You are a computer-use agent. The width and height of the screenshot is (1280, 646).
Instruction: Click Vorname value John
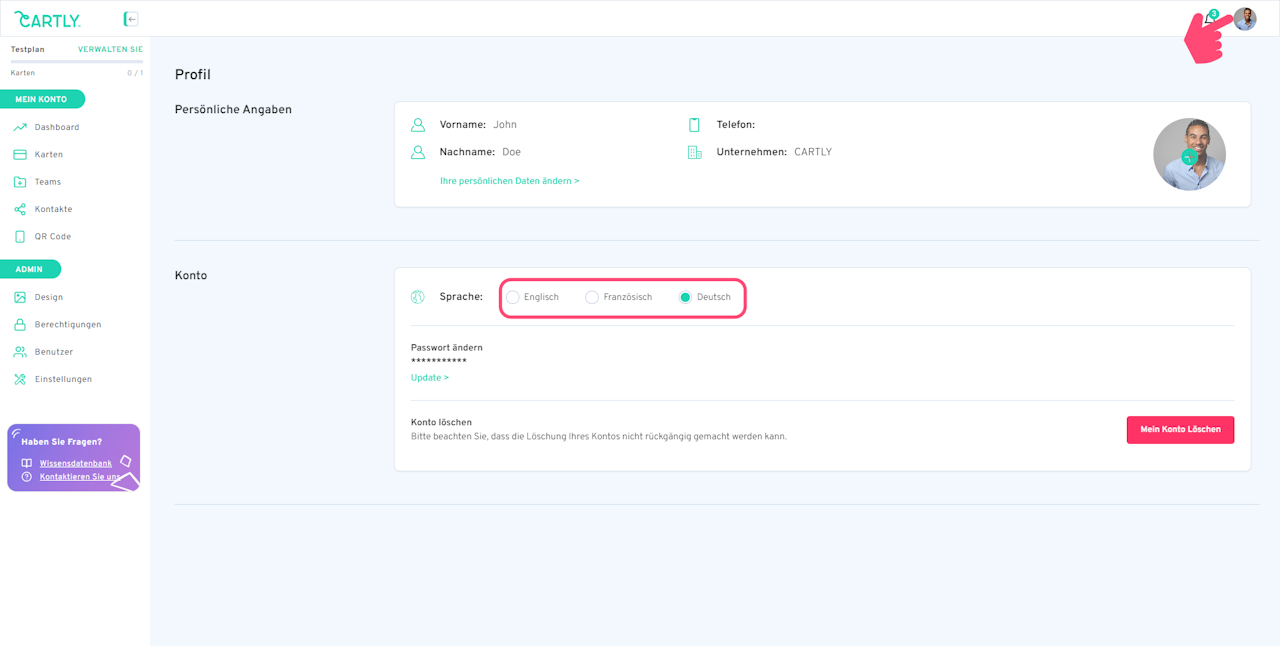coord(505,125)
